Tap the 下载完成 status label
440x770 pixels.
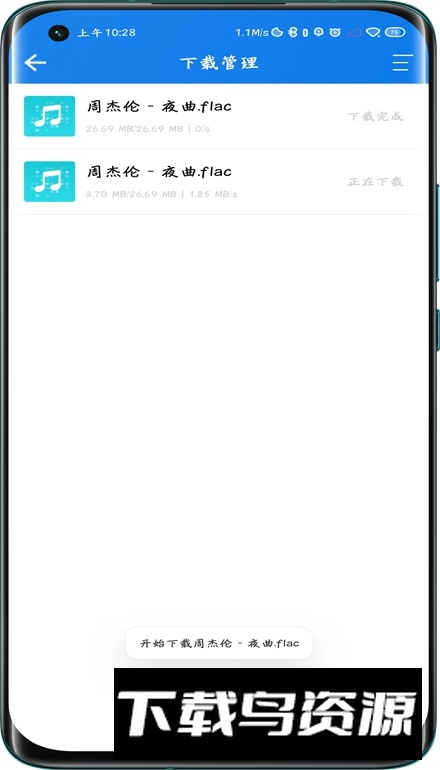[x=376, y=116]
